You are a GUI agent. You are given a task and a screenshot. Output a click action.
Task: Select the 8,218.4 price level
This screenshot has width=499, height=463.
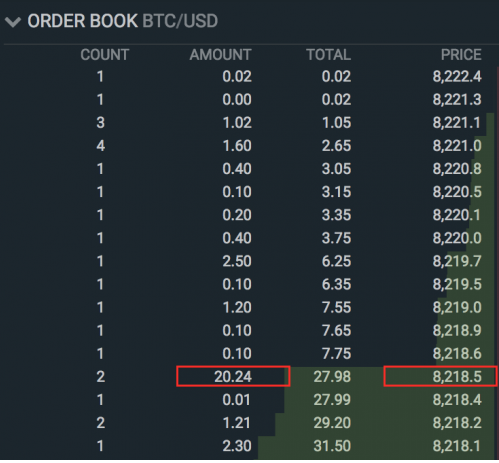click(x=457, y=400)
